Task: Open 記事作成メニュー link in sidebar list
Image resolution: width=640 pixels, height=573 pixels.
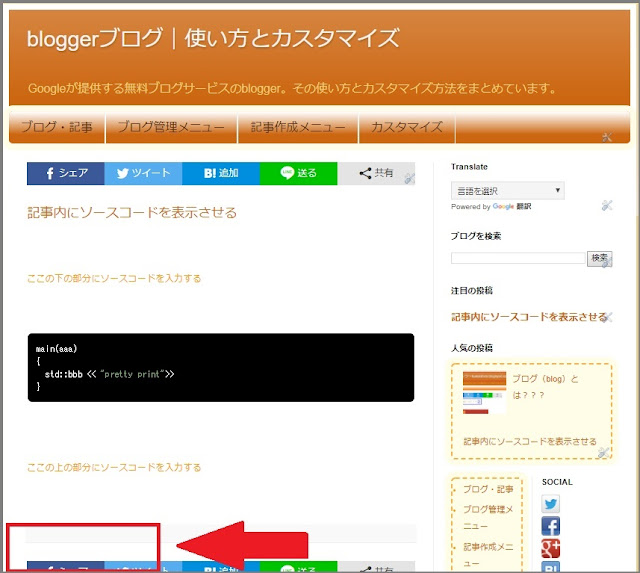Action: pyautogui.click(x=488, y=555)
